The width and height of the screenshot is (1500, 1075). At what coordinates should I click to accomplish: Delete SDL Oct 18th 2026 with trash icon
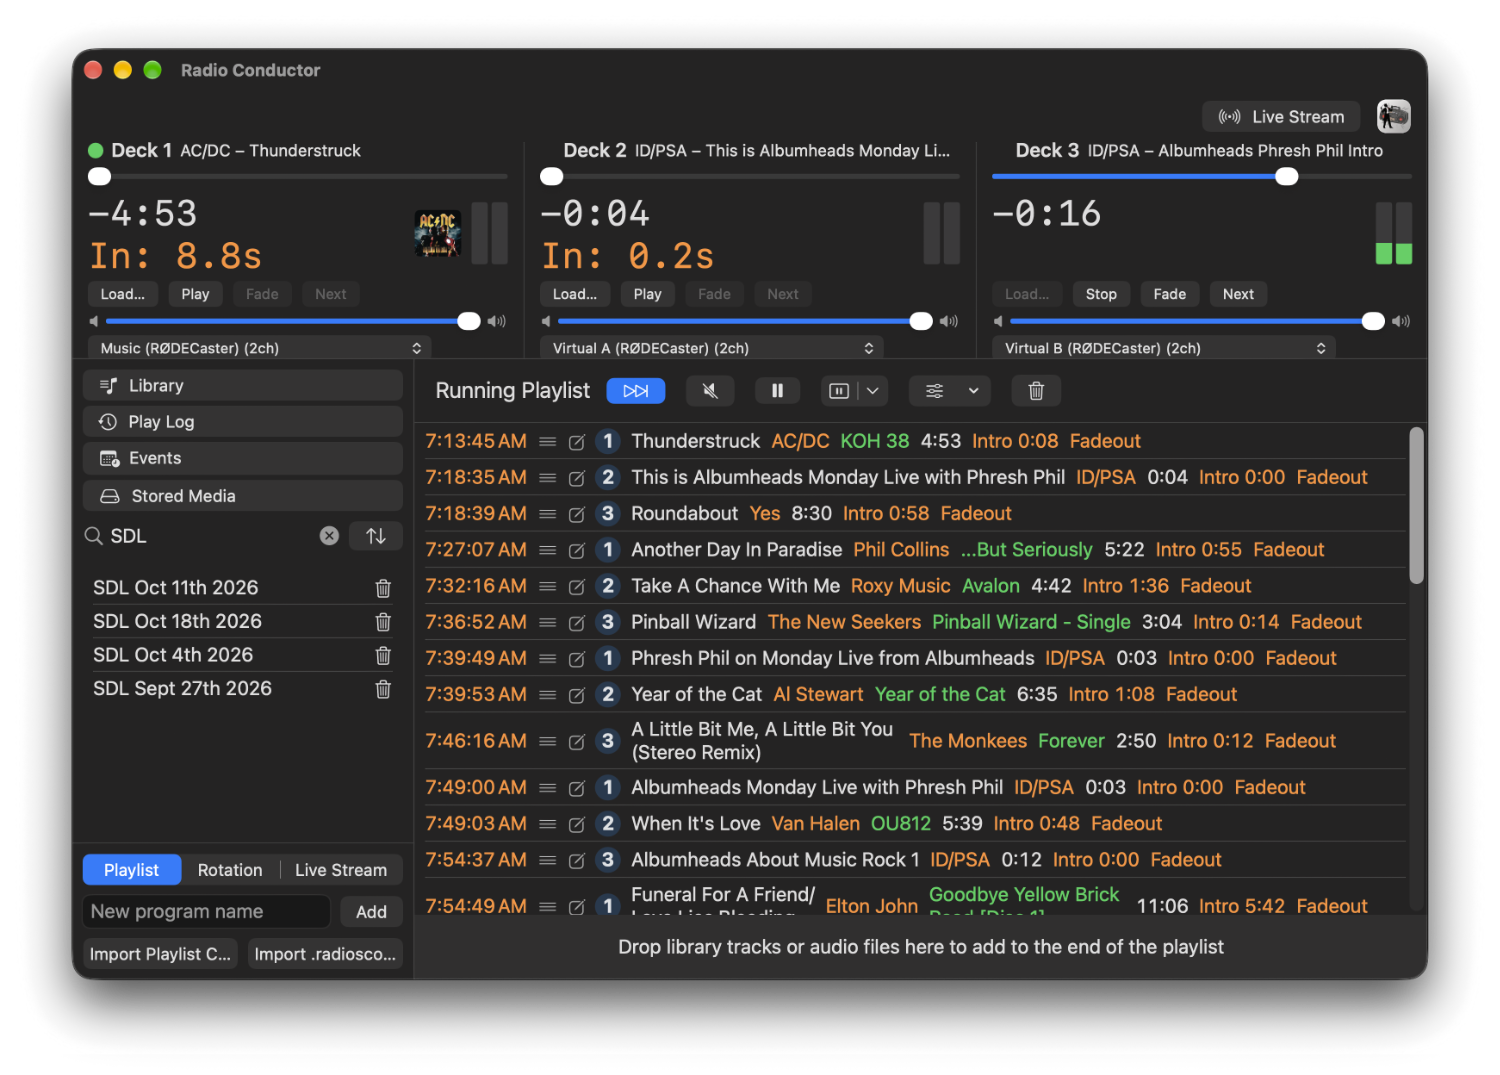tap(383, 622)
